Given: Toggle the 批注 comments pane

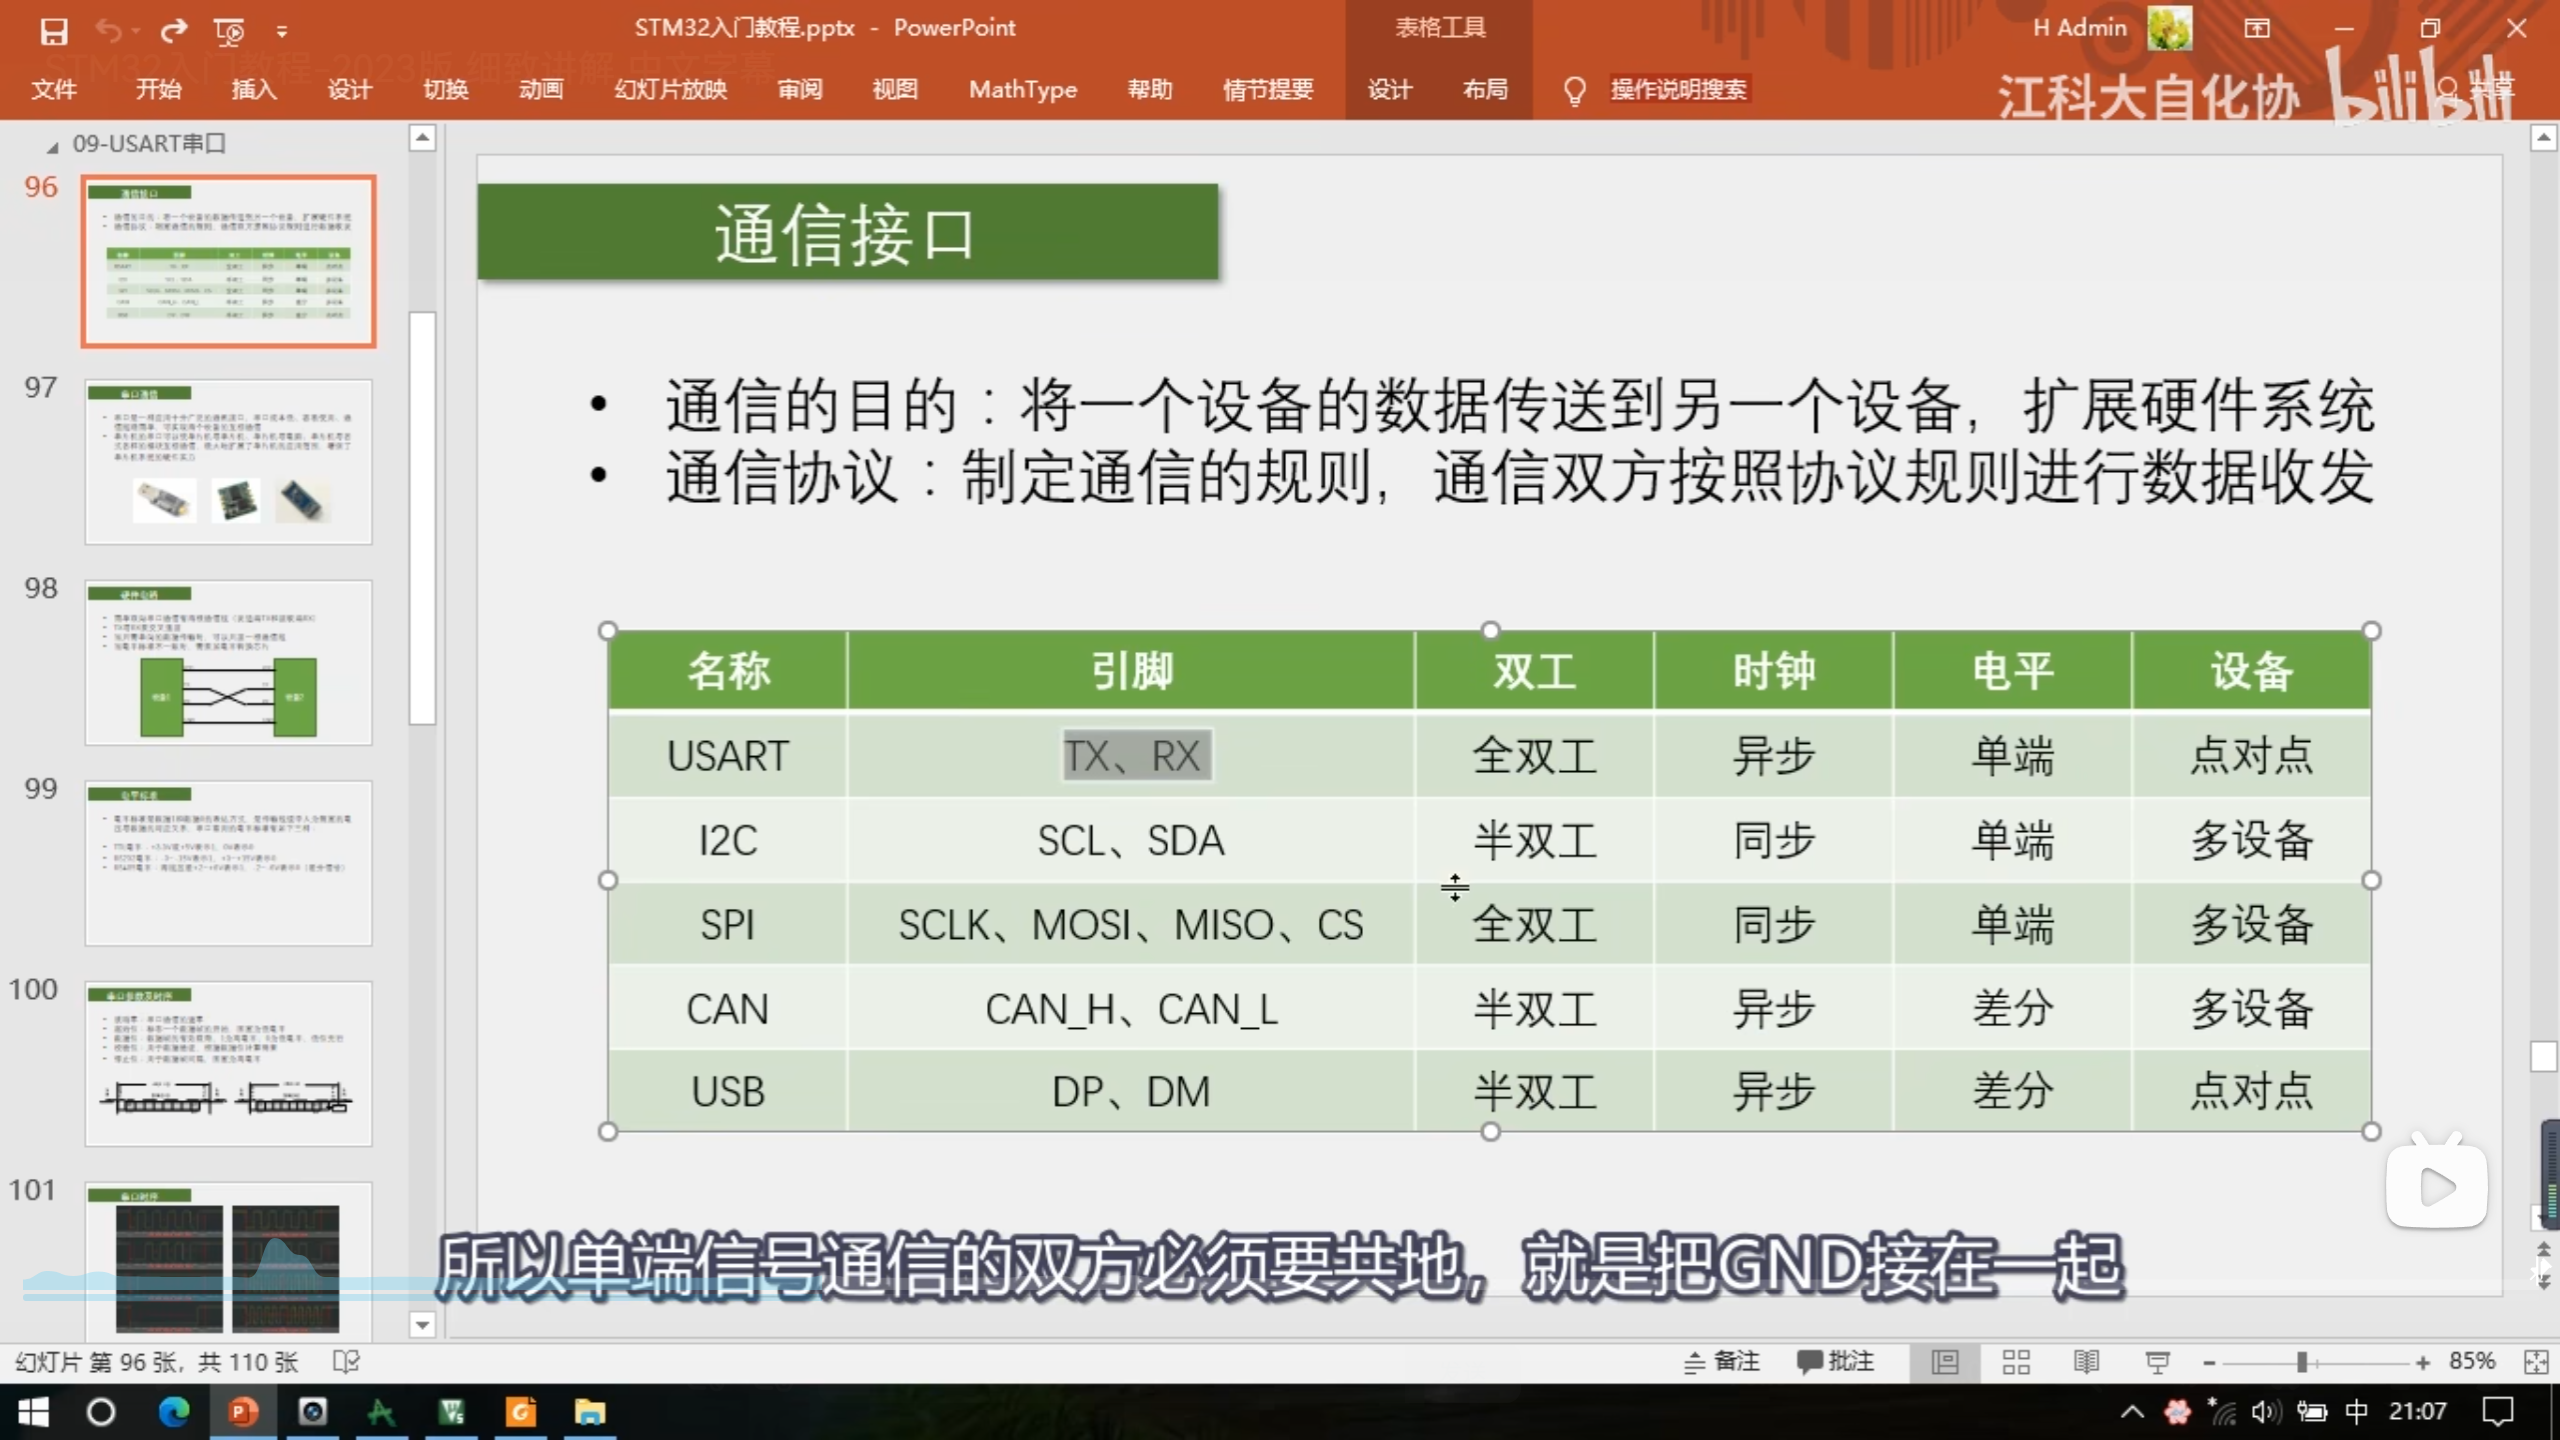Looking at the screenshot, I should pos(1836,1362).
